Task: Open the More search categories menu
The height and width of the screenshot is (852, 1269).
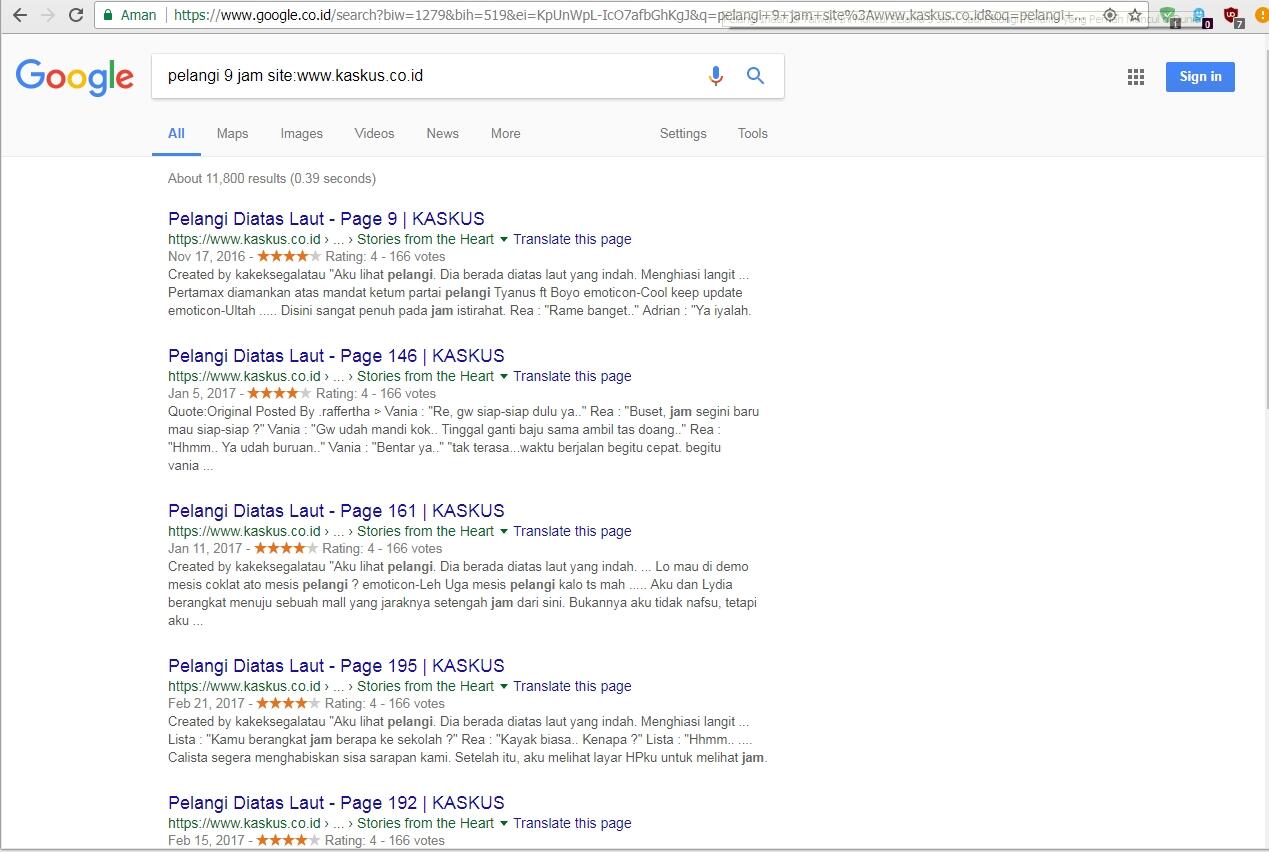Action: [x=505, y=133]
